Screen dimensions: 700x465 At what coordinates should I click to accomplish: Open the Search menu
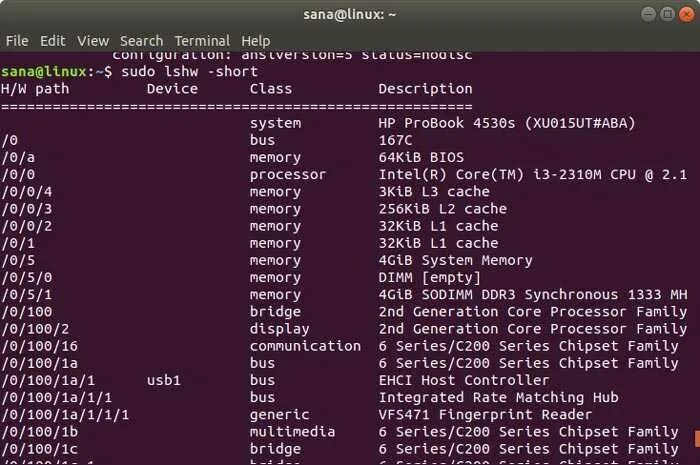pos(141,41)
